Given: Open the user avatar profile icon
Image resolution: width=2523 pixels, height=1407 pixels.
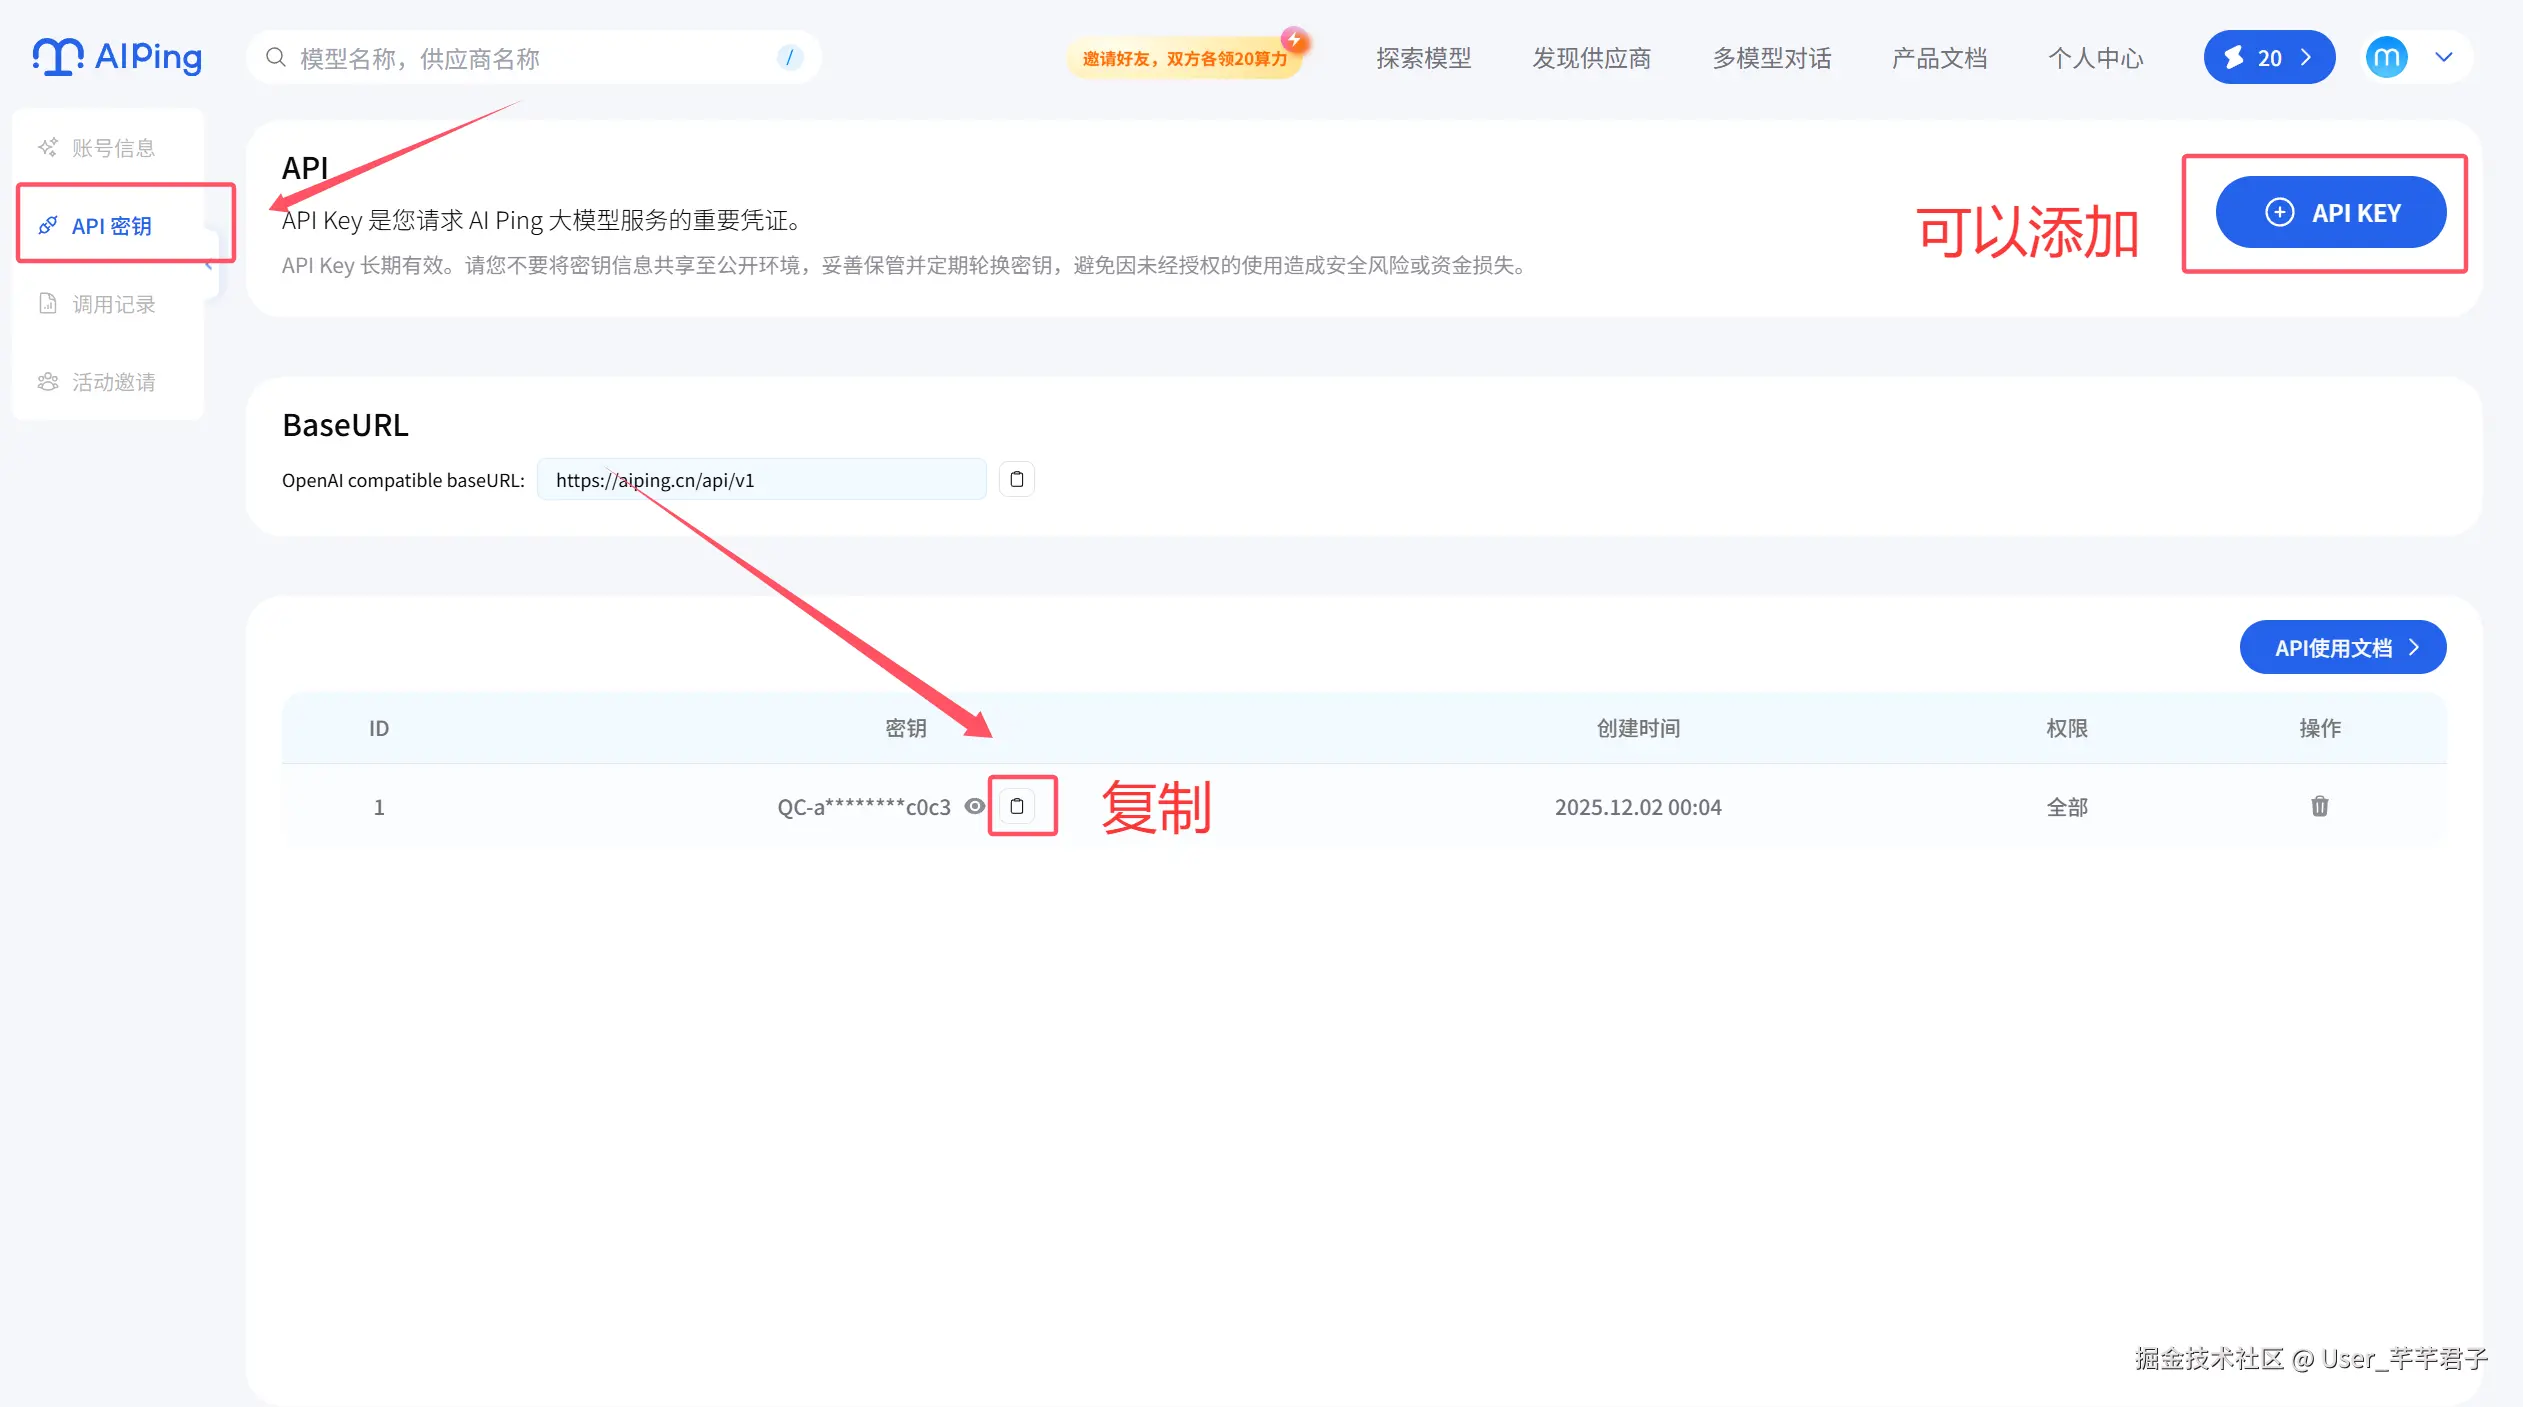Looking at the screenshot, I should point(2385,57).
